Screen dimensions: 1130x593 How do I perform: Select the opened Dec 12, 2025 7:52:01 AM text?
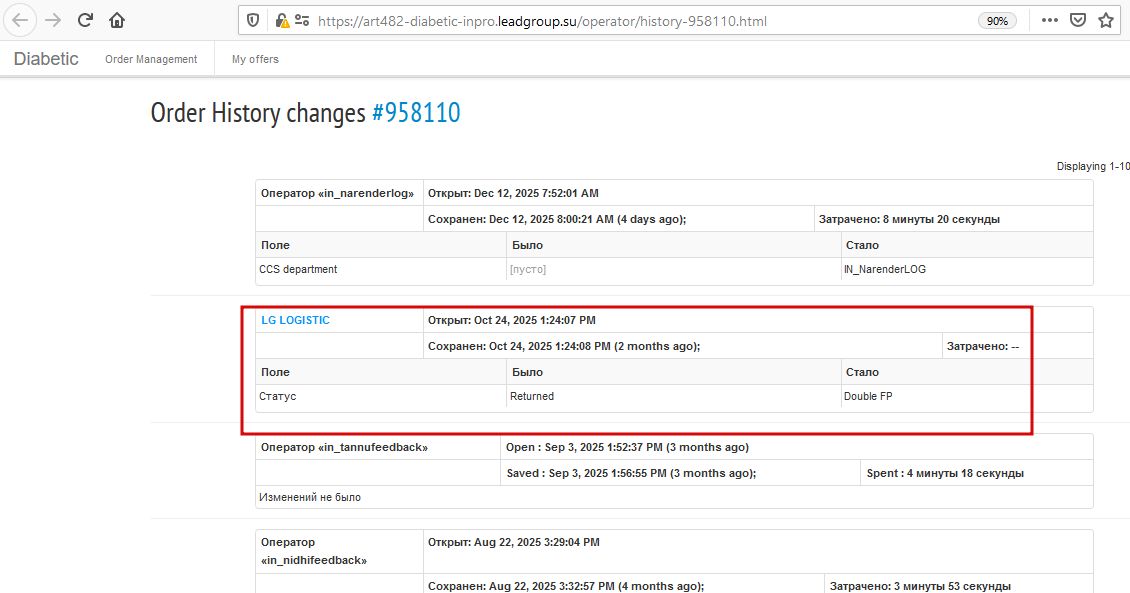click(x=513, y=193)
